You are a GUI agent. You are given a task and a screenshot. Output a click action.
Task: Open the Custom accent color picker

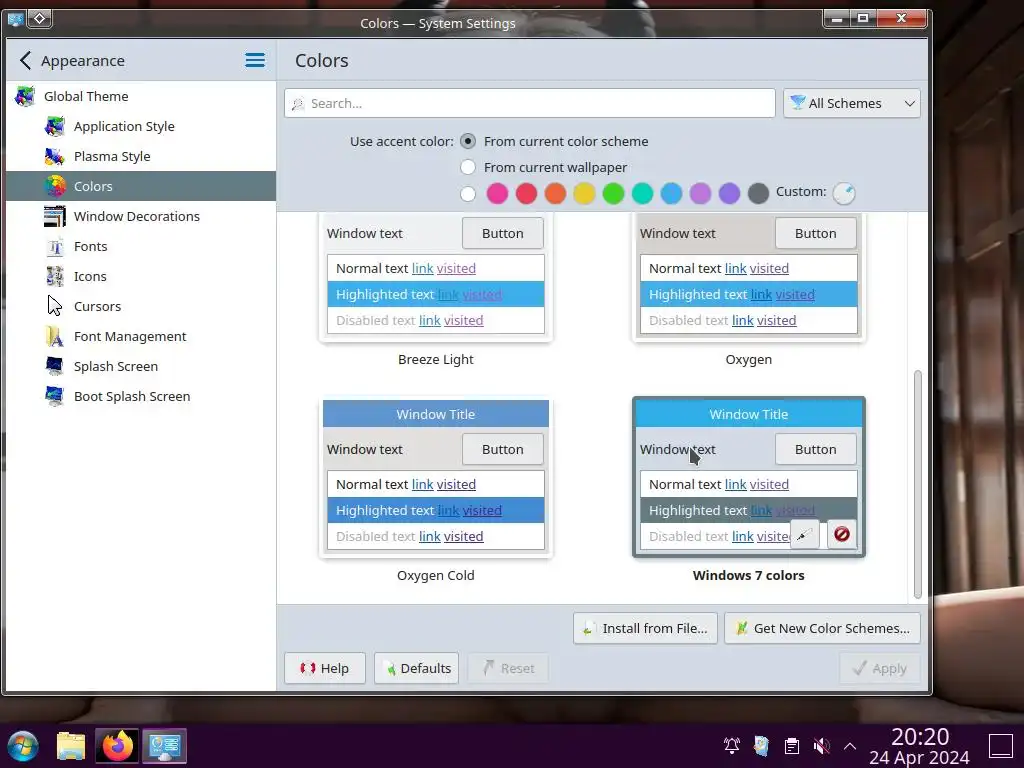point(844,194)
